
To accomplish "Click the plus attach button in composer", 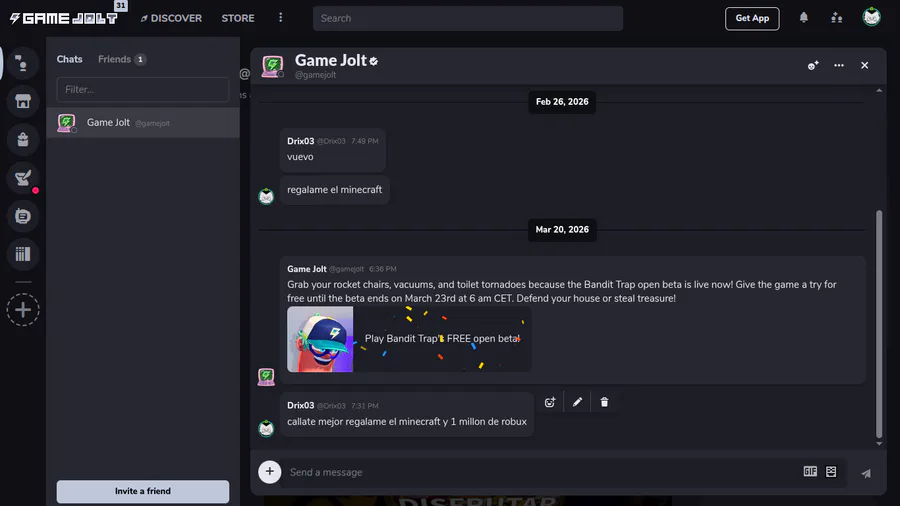I will [x=270, y=472].
